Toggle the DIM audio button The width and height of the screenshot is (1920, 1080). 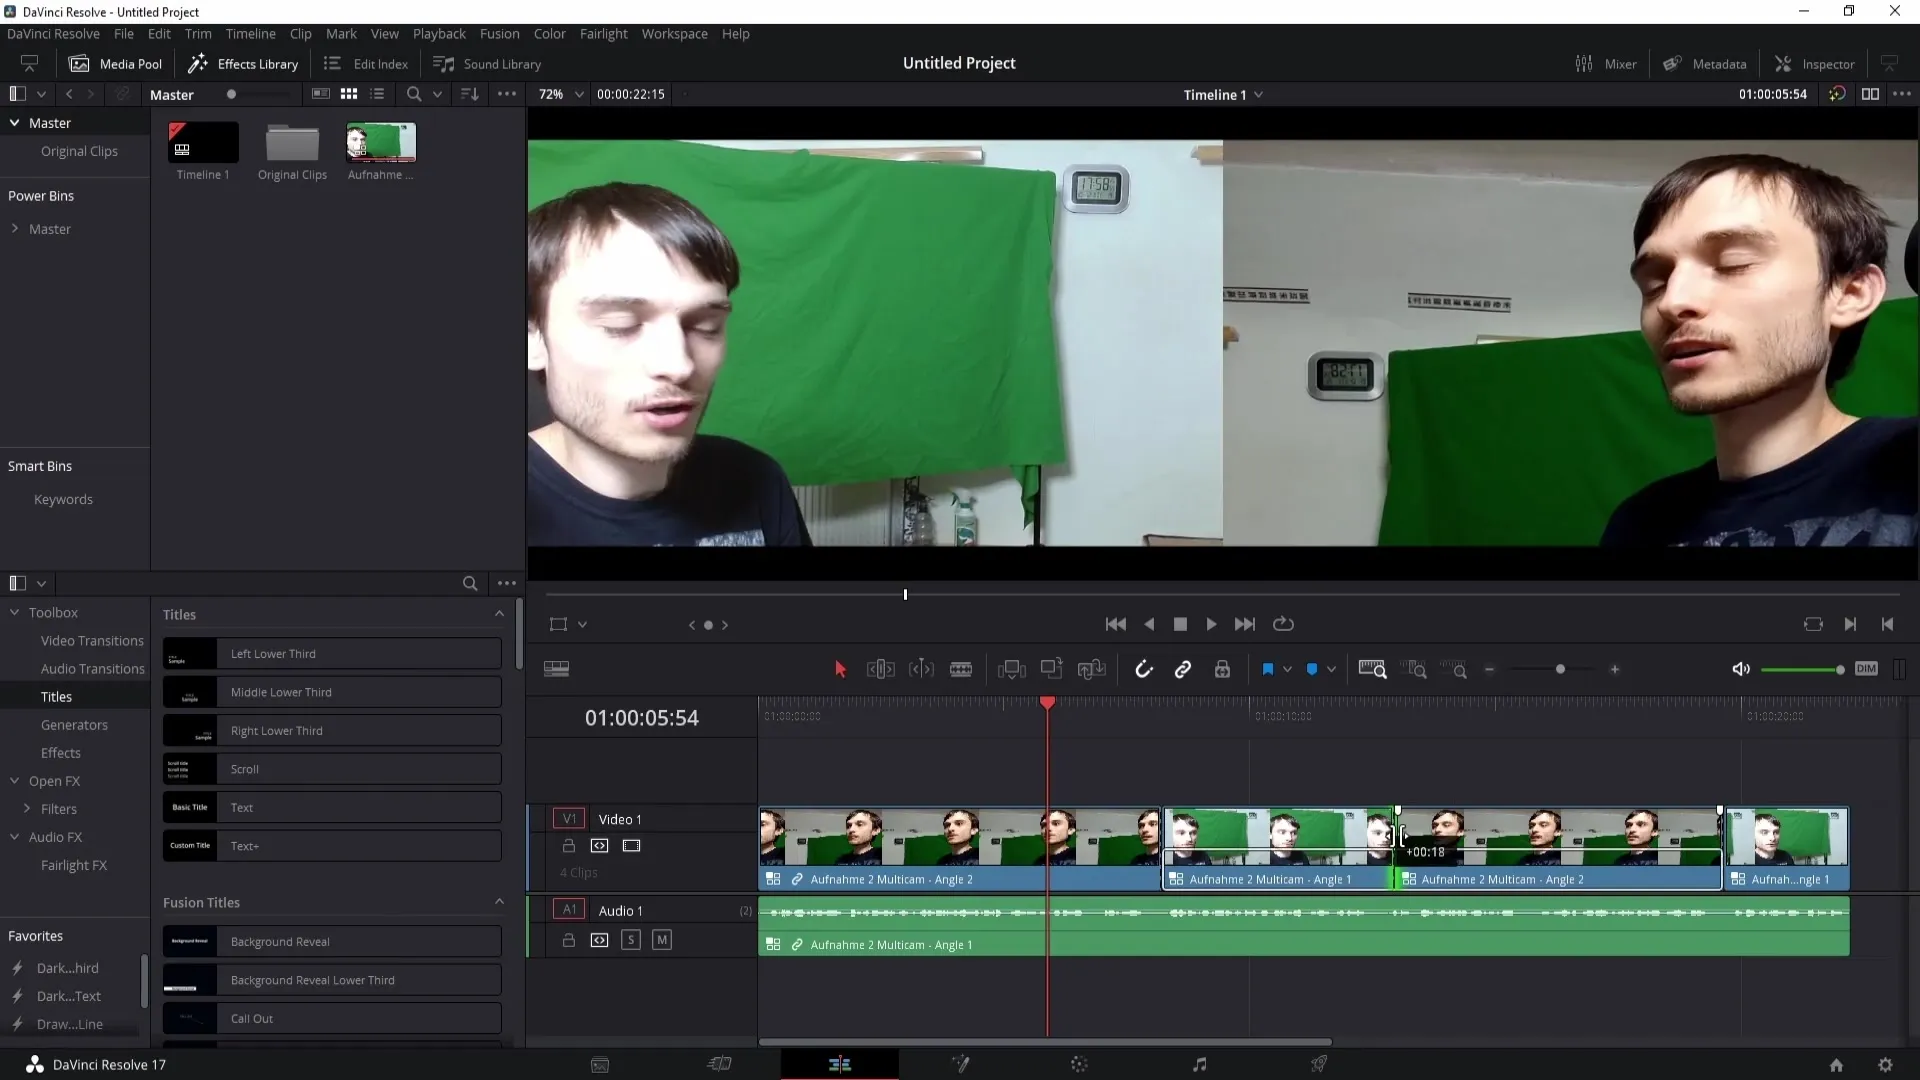pos(1866,669)
